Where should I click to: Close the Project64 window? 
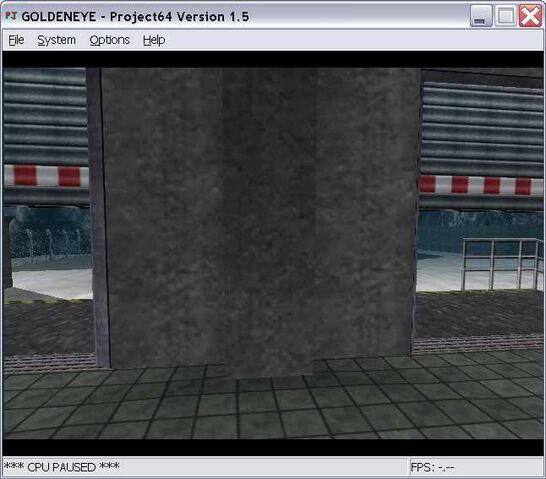[x=530, y=16]
